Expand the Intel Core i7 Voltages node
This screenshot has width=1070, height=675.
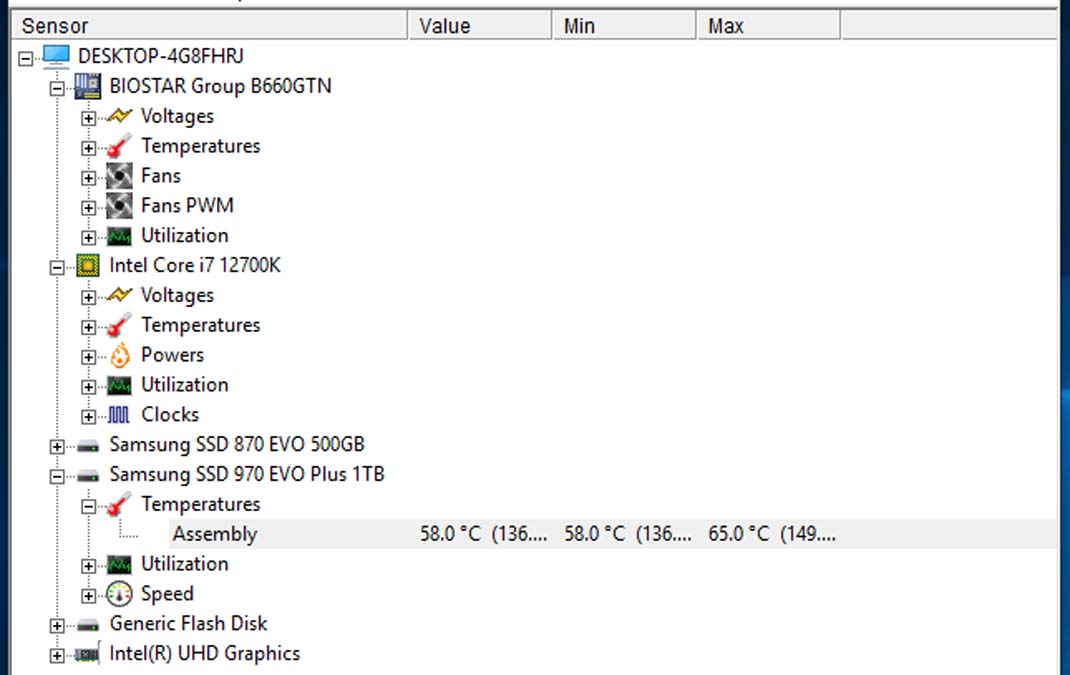[88, 298]
